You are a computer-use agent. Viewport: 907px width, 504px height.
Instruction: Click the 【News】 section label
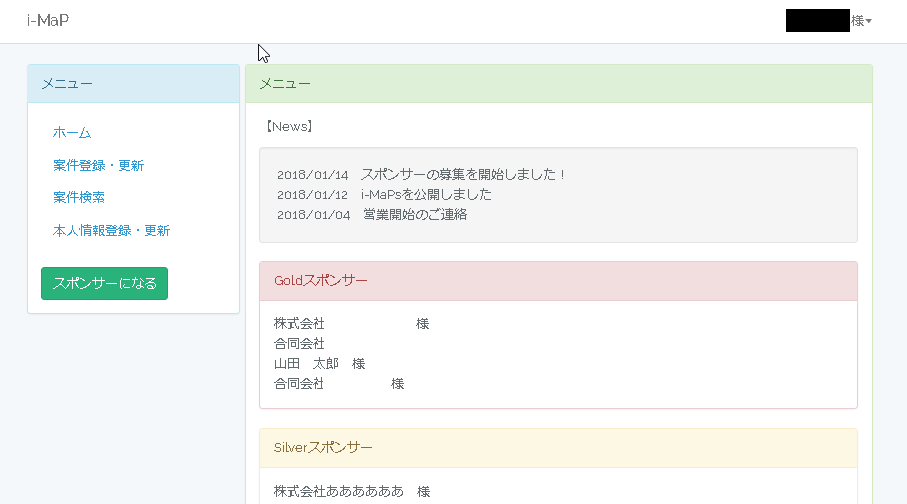point(288,127)
